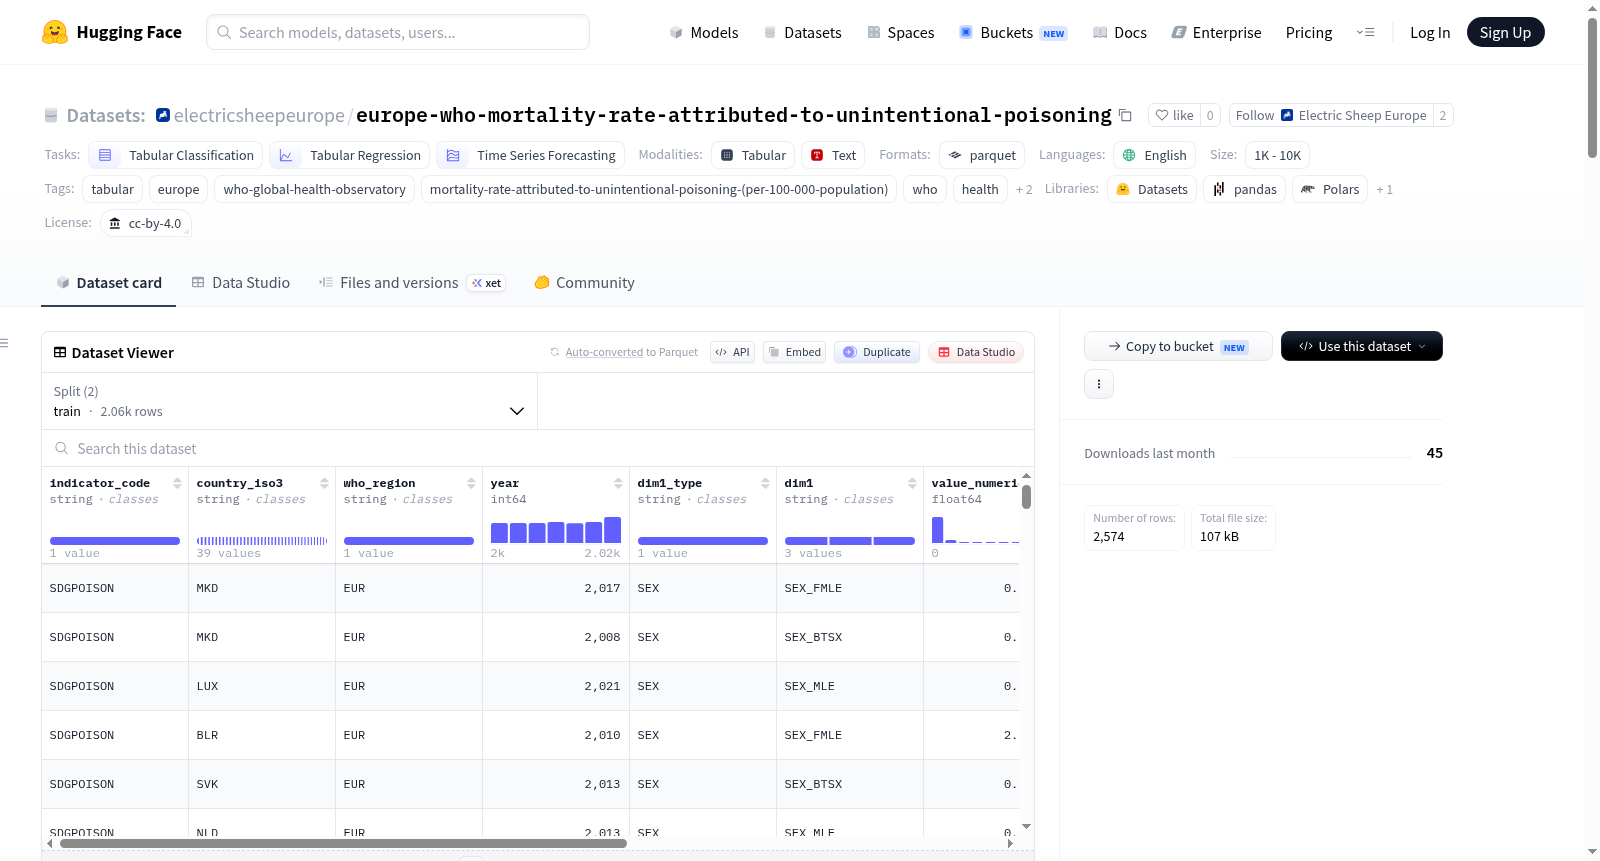This screenshot has width=1600, height=861.
Task: Switch to the Files and versions tab
Action: pyautogui.click(x=411, y=283)
